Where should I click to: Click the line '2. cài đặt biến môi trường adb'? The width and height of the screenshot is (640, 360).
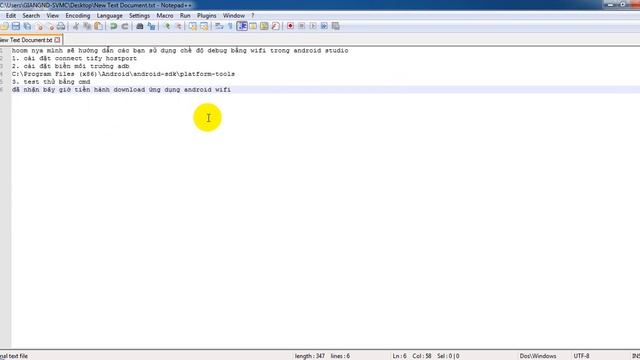(x=71, y=66)
